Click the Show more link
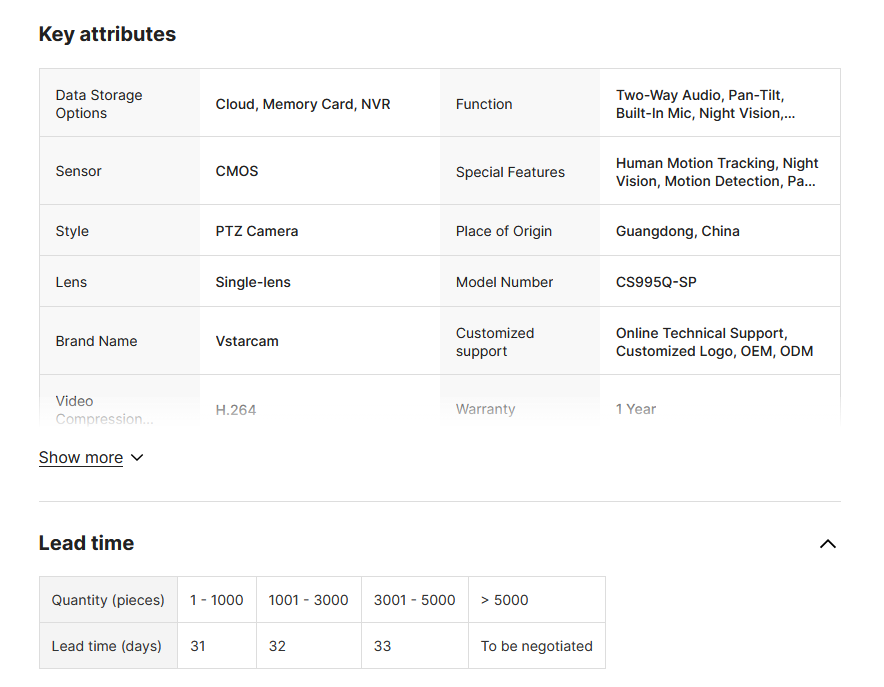884x687 pixels. [80, 457]
